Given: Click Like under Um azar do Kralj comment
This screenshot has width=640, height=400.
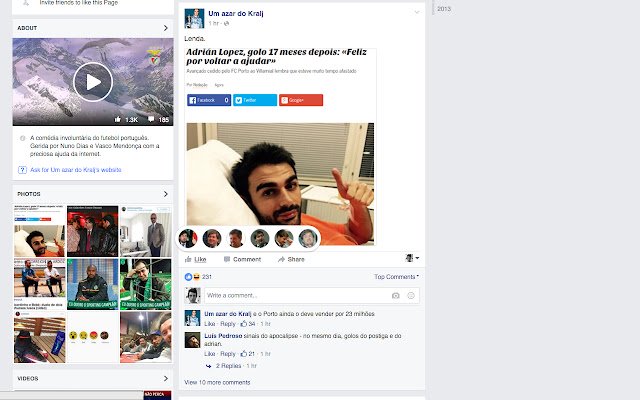Looking at the screenshot, I should click(209, 324).
